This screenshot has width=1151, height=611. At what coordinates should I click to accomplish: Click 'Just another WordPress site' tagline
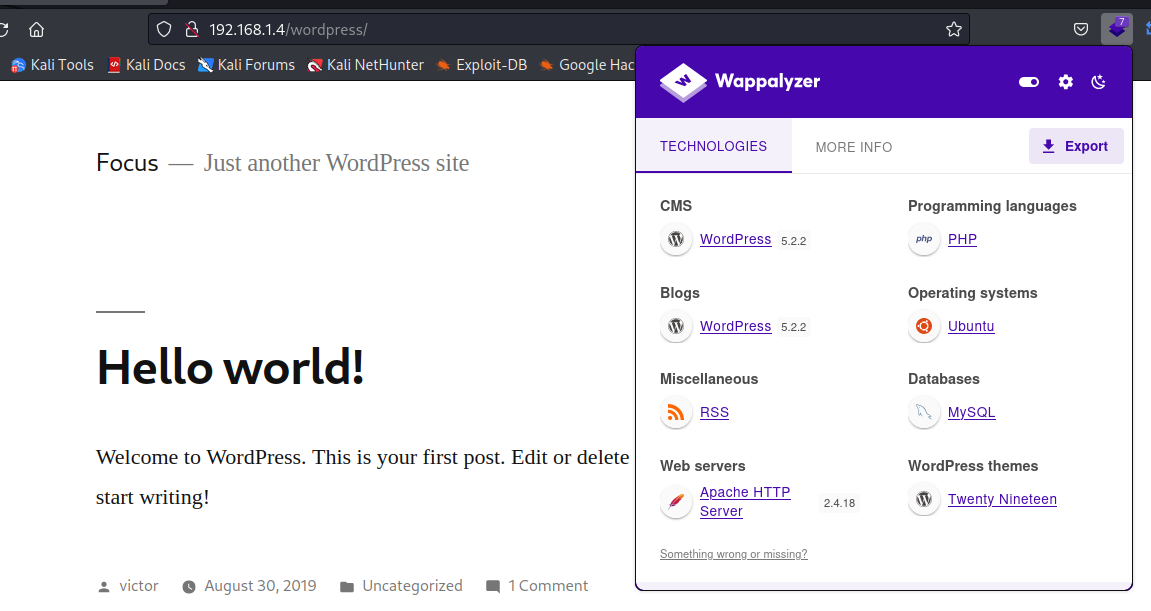(x=336, y=163)
